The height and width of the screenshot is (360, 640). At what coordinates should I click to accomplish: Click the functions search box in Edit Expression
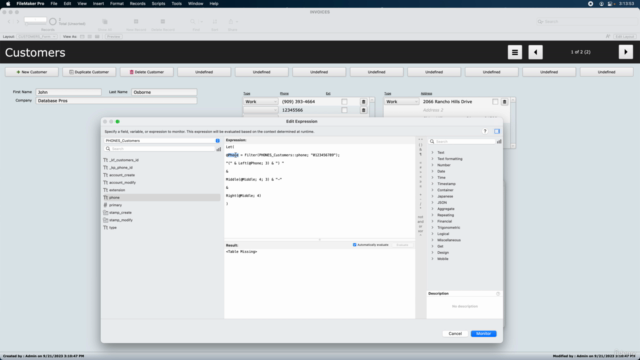(462, 142)
